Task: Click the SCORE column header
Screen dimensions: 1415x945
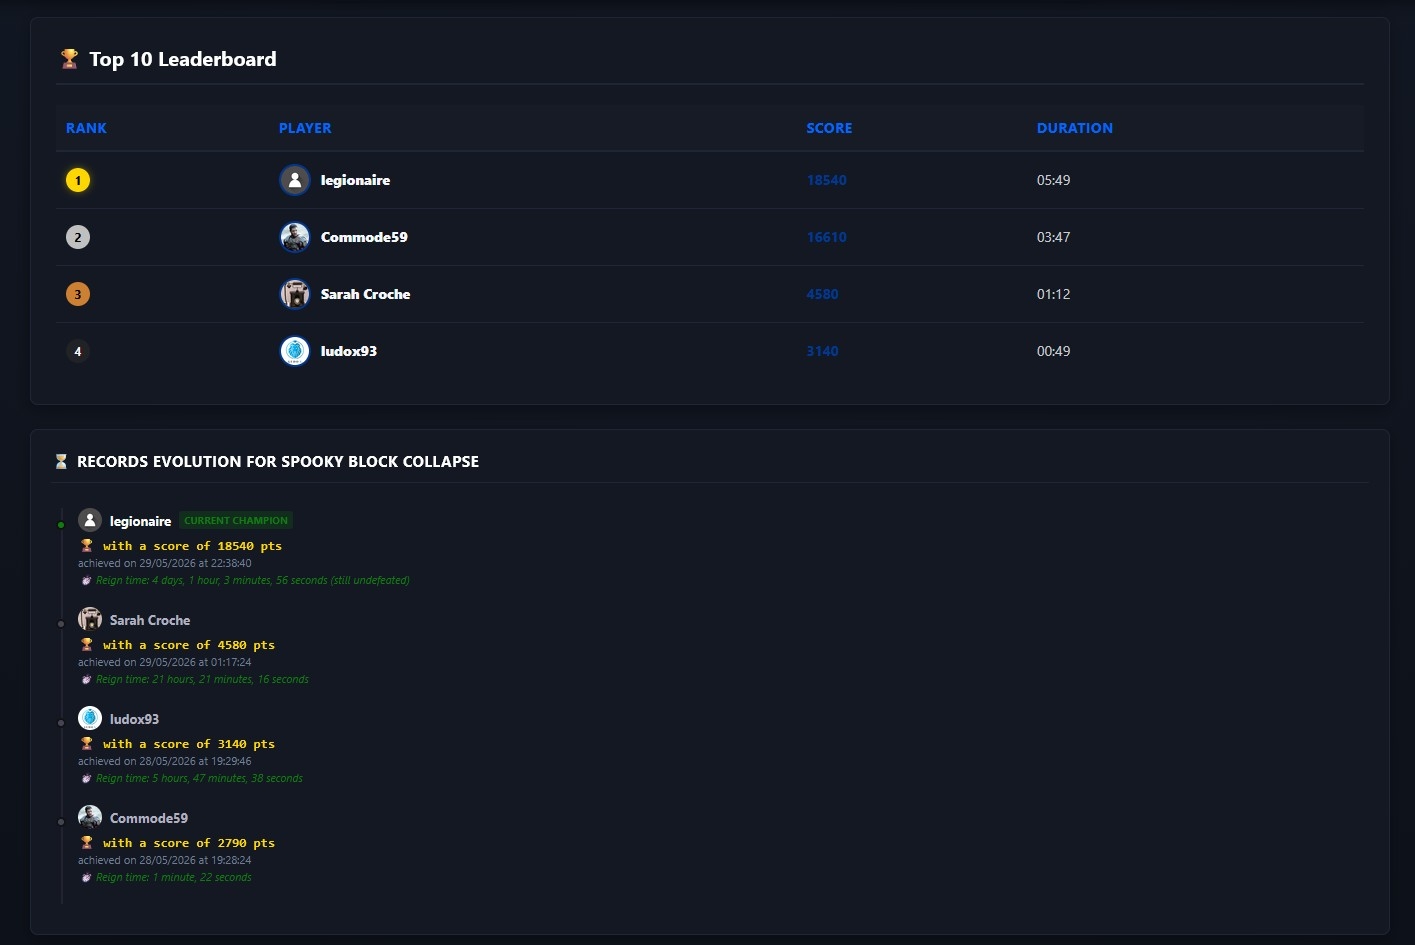Action: pyautogui.click(x=829, y=128)
